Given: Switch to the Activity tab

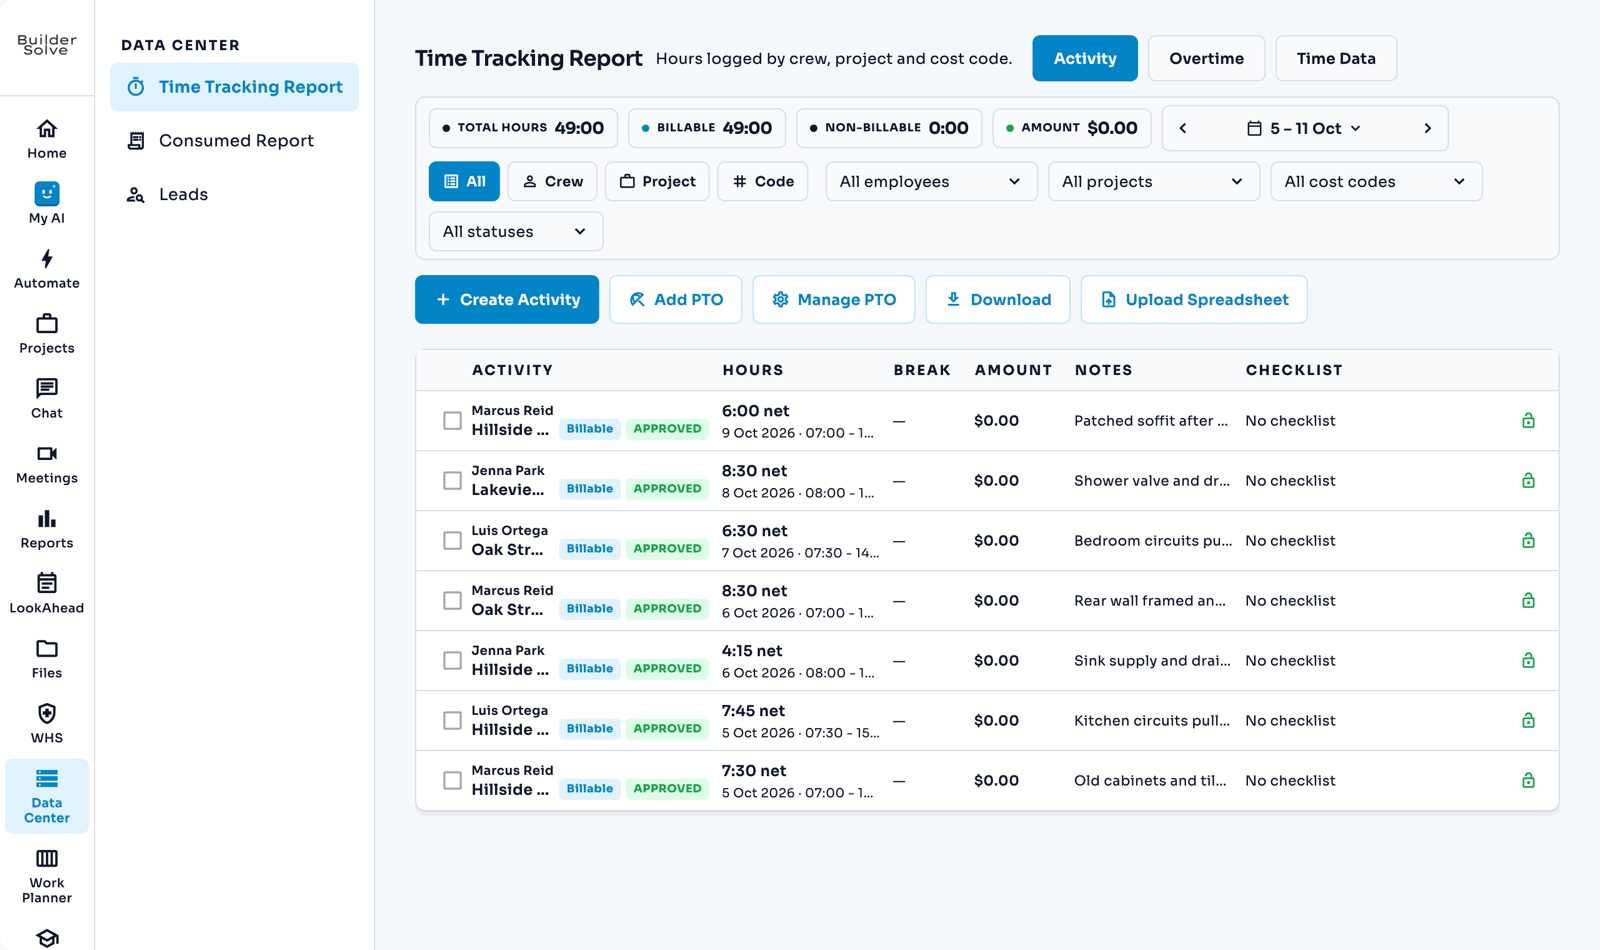Looking at the screenshot, I should pos(1085,58).
